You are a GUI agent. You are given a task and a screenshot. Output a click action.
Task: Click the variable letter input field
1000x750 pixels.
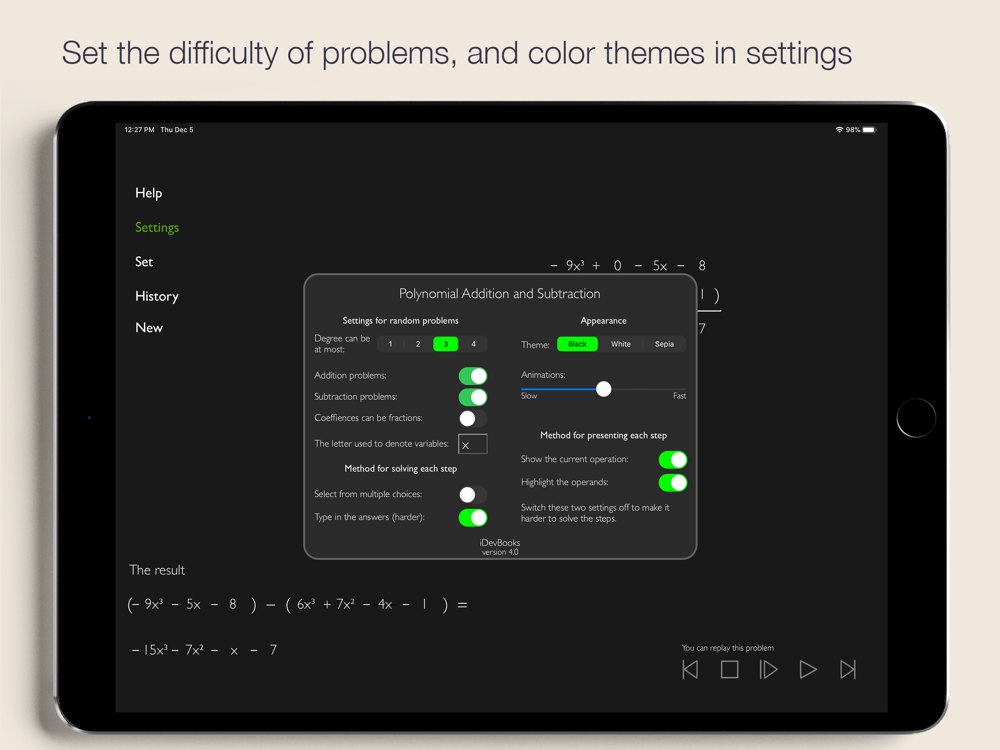pos(473,444)
